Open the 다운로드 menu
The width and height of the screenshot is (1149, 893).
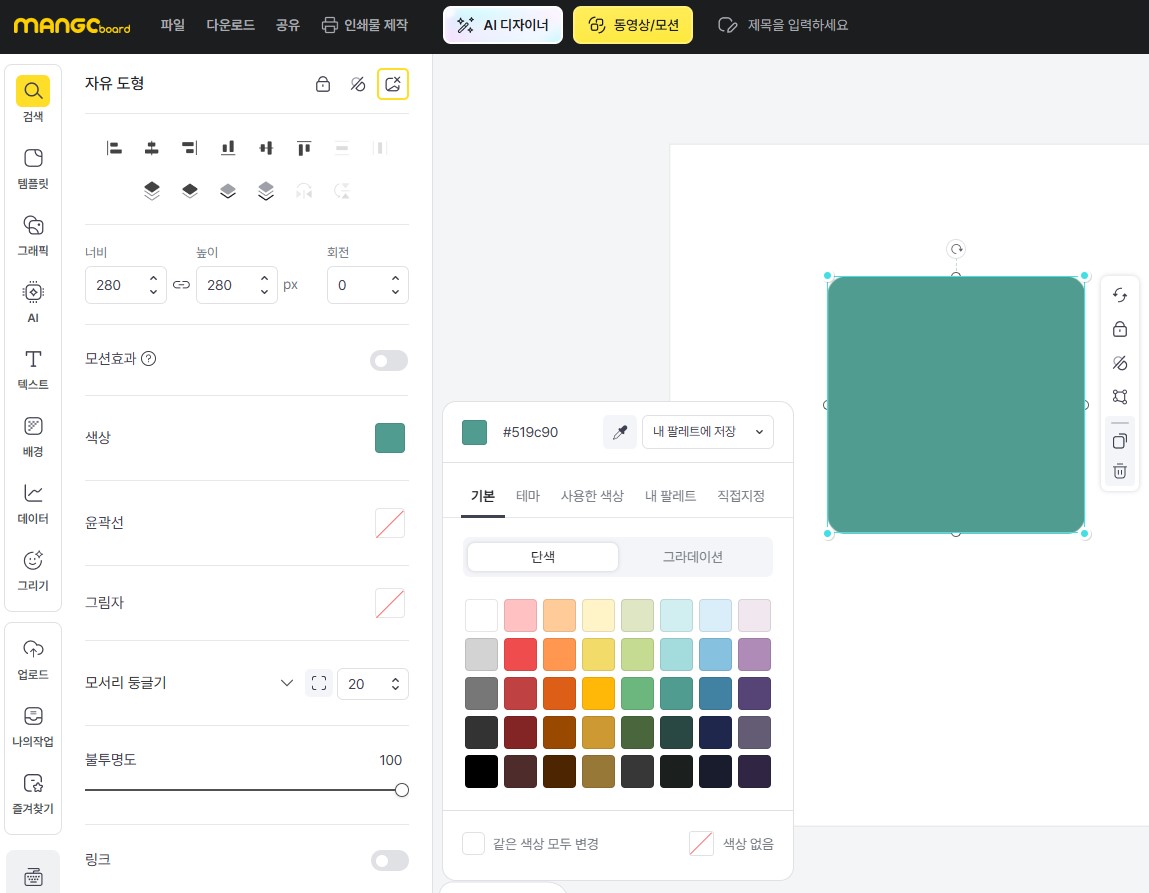(x=230, y=25)
